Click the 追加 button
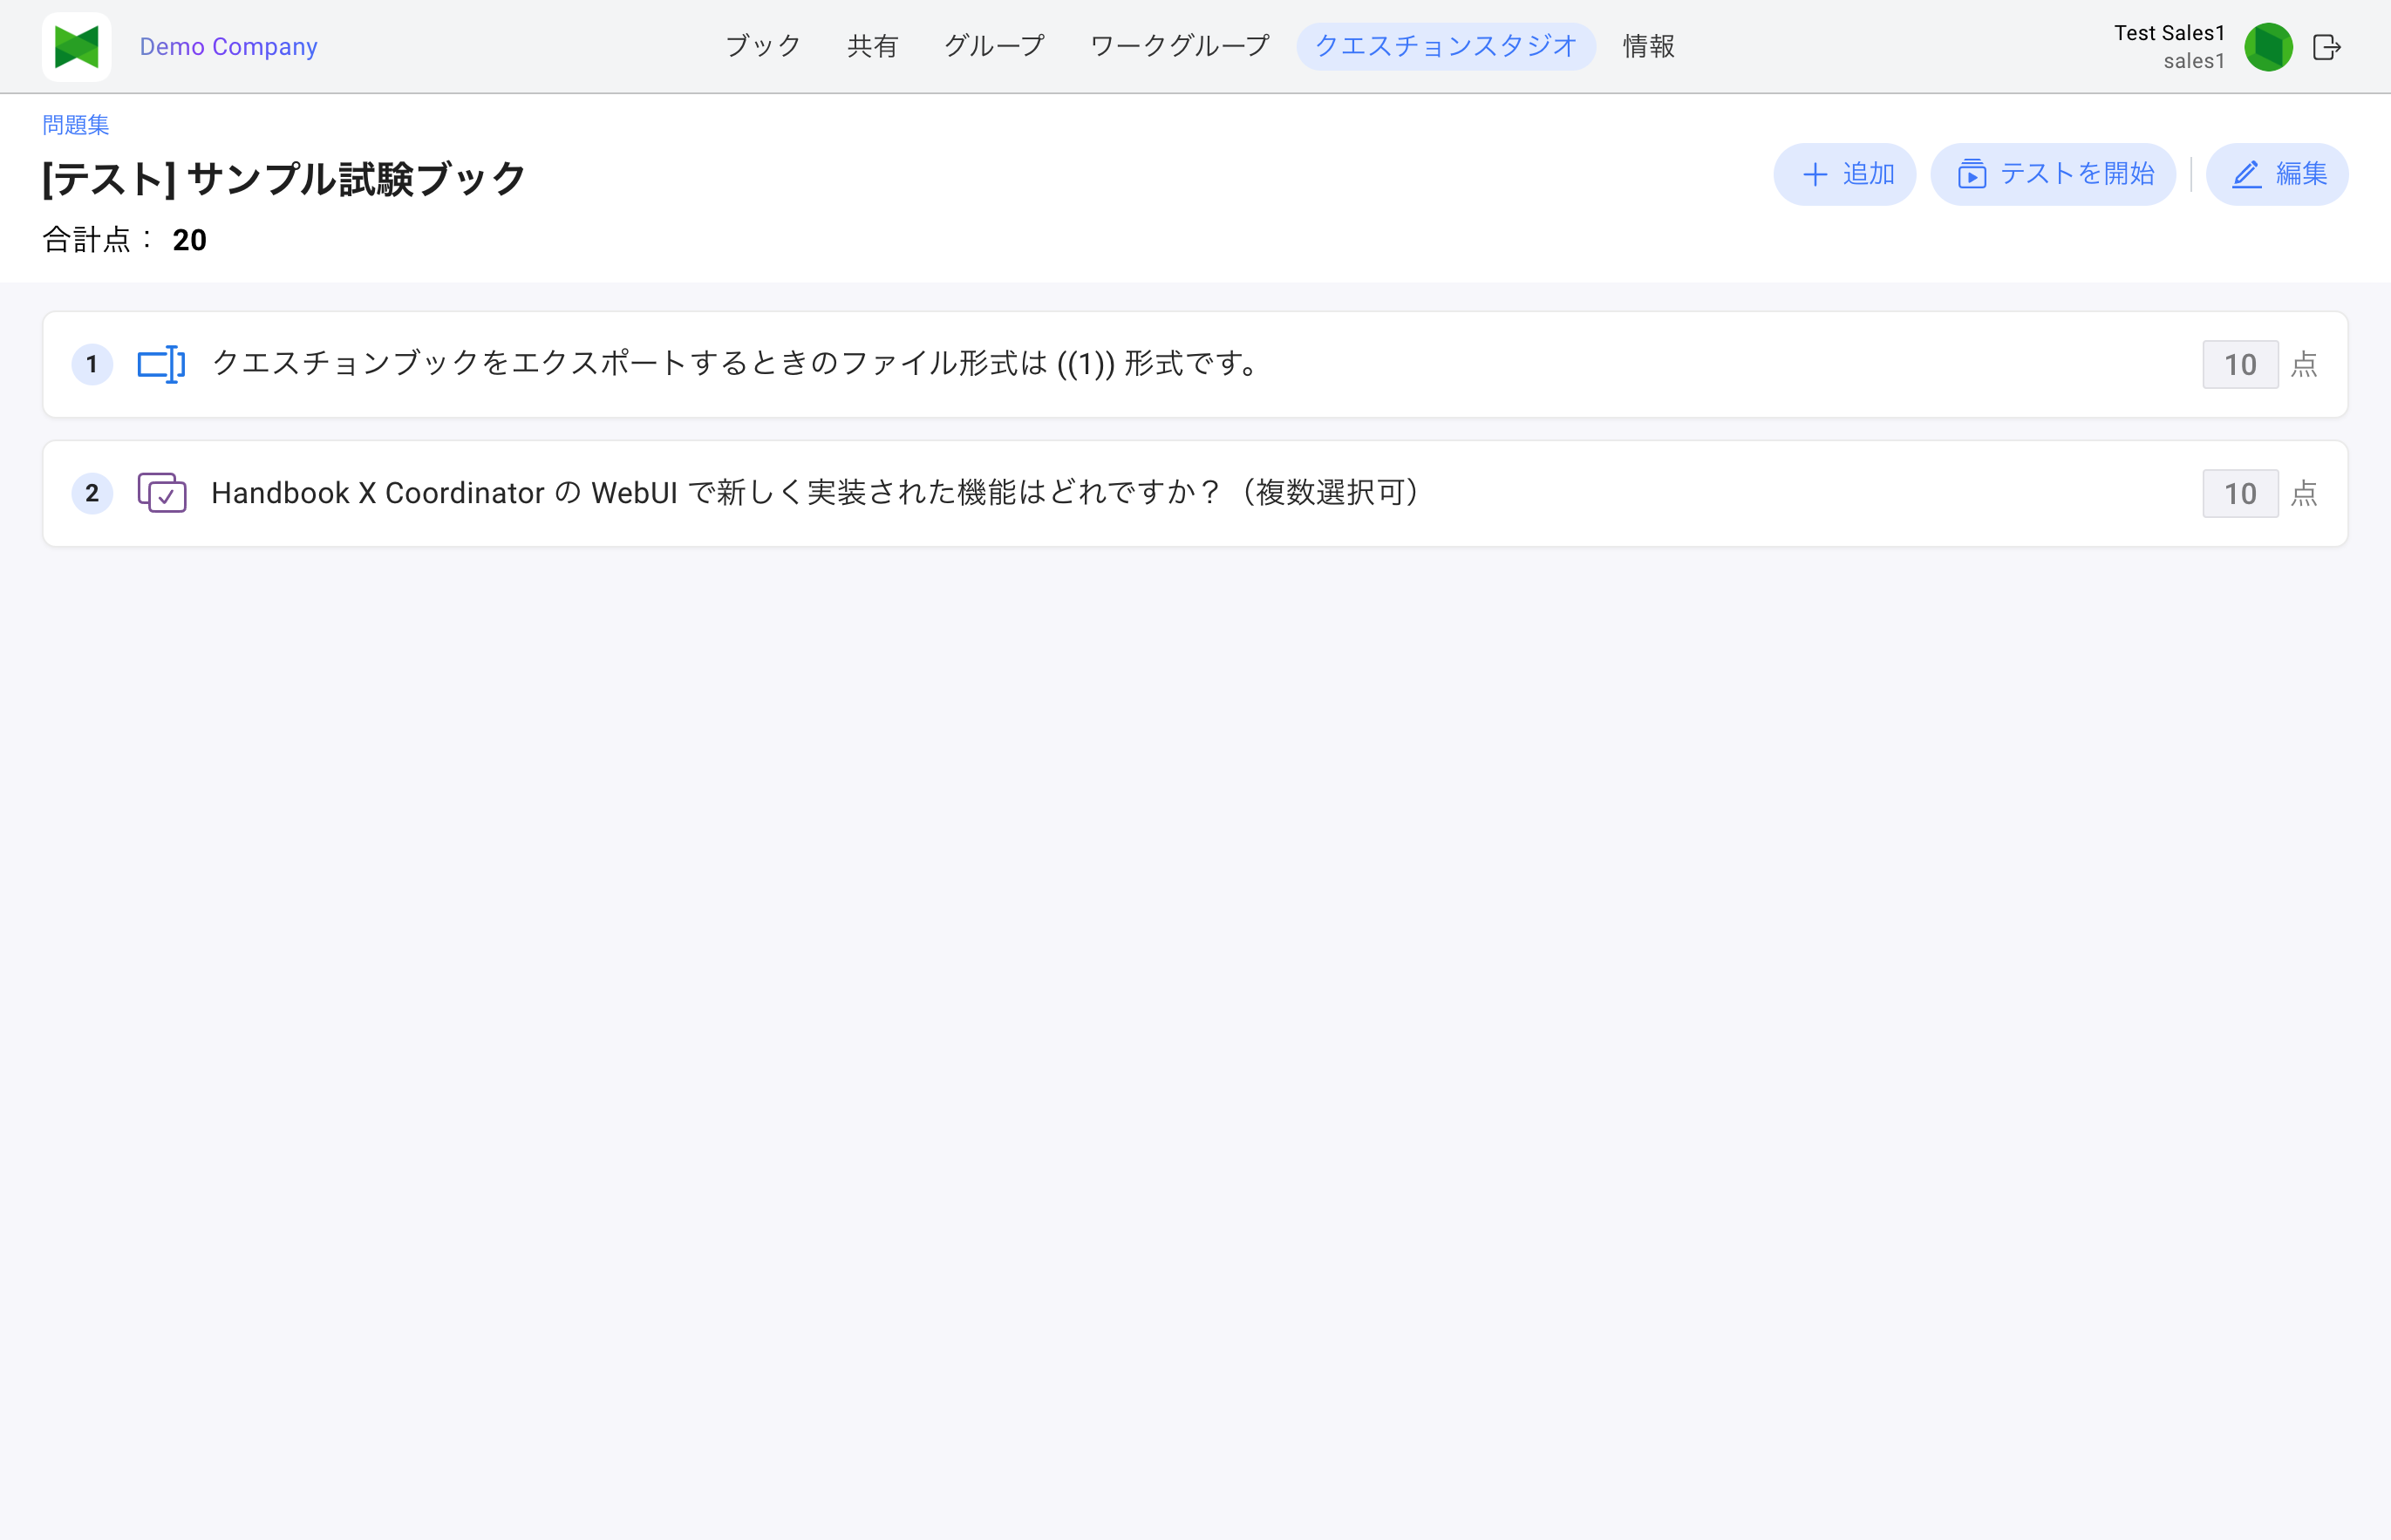 coord(1844,174)
